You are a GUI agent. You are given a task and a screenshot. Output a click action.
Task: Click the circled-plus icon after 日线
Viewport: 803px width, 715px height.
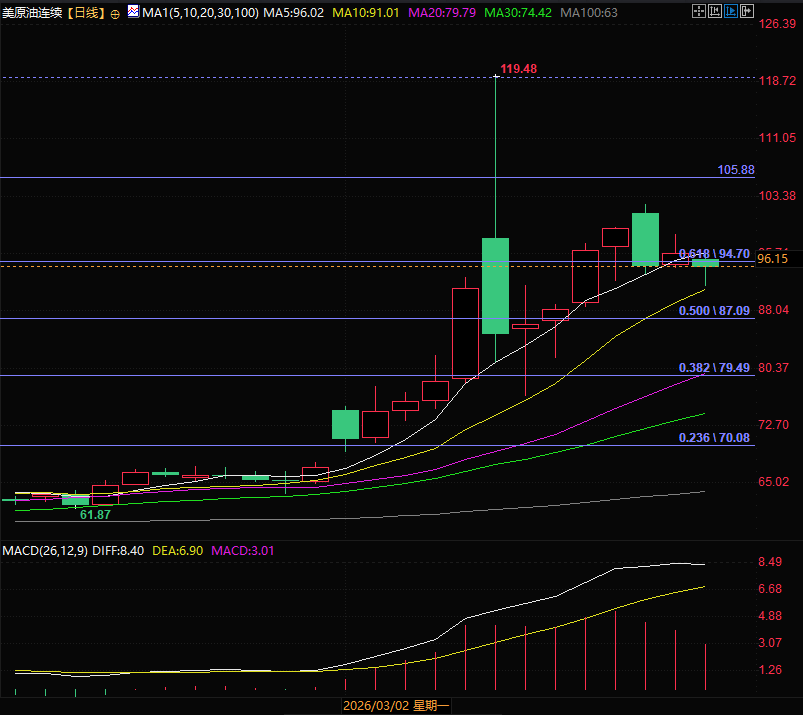click(x=115, y=14)
